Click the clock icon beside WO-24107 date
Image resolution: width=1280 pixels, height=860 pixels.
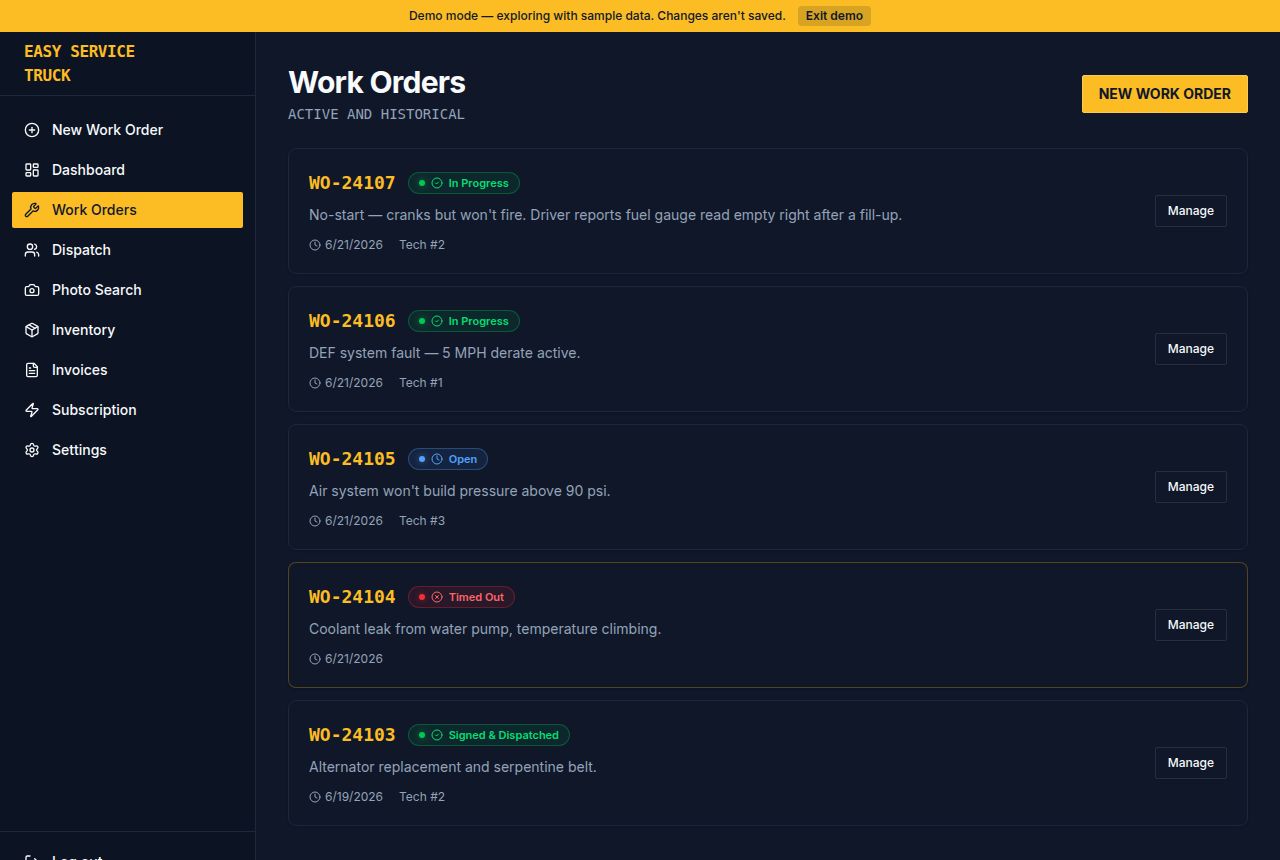315,245
